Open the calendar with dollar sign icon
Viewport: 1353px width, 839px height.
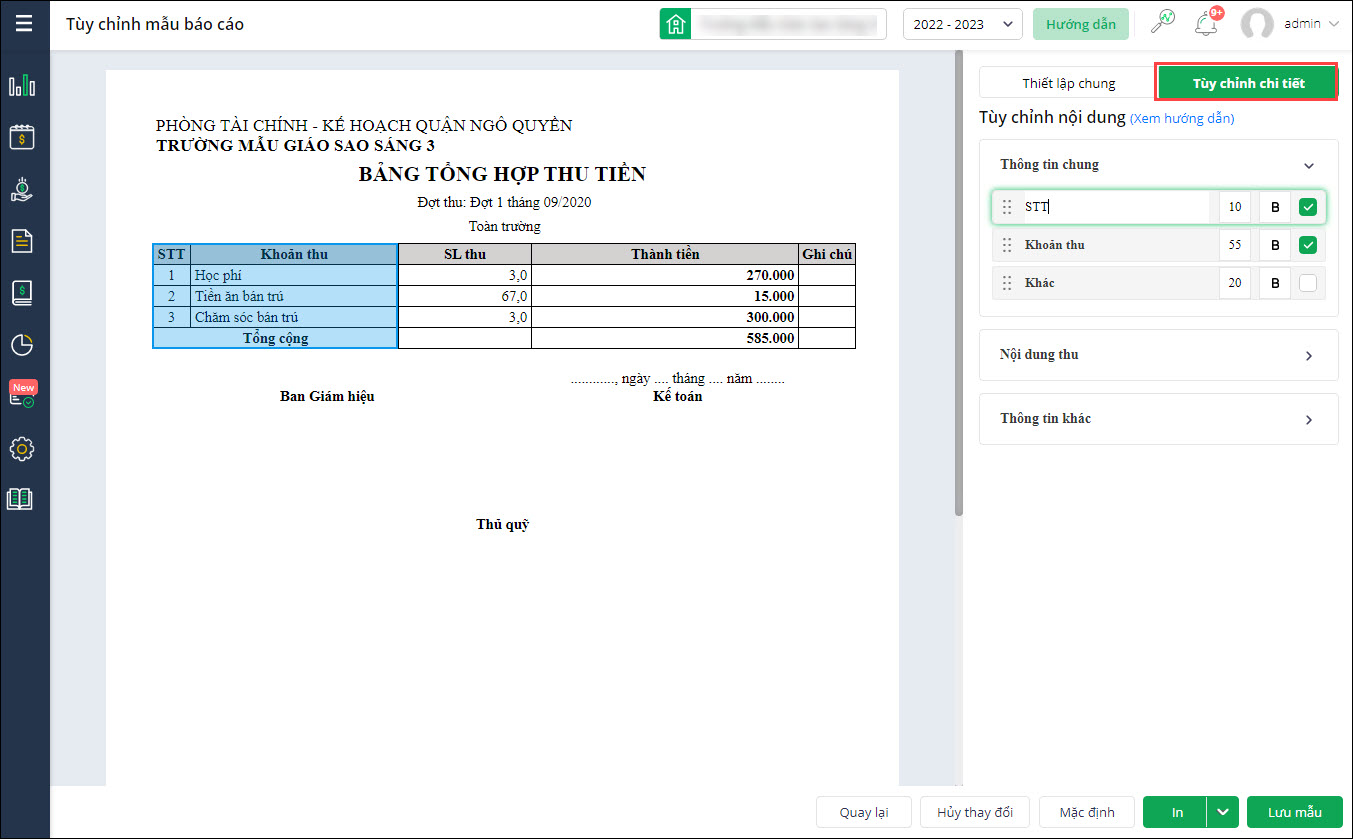click(x=22, y=137)
